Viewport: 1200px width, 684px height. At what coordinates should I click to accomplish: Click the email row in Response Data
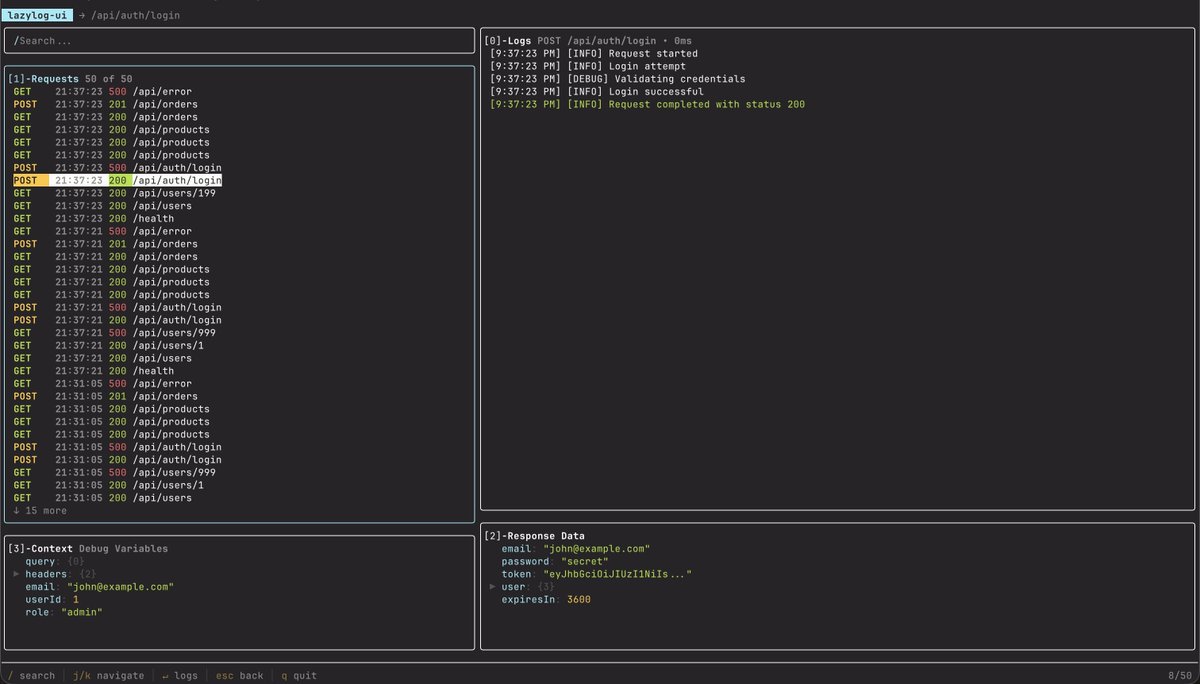576,548
